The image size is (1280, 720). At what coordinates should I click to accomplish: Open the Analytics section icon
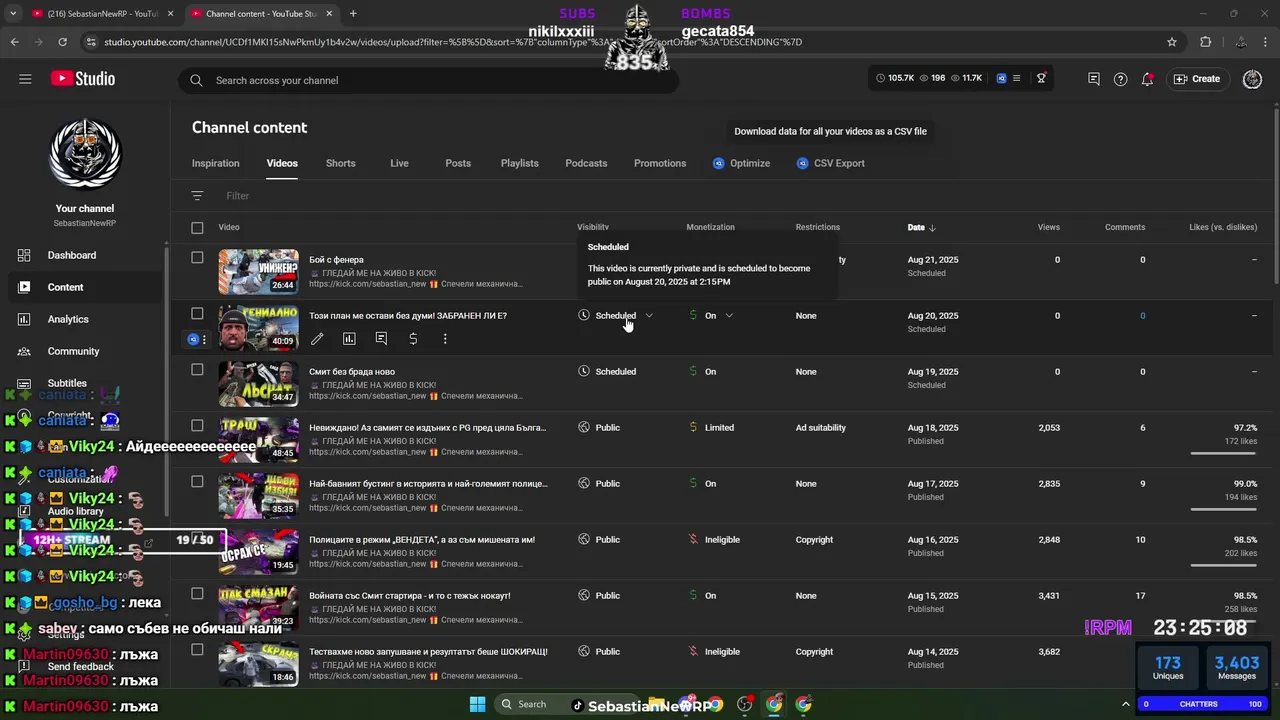click(24, 319)
